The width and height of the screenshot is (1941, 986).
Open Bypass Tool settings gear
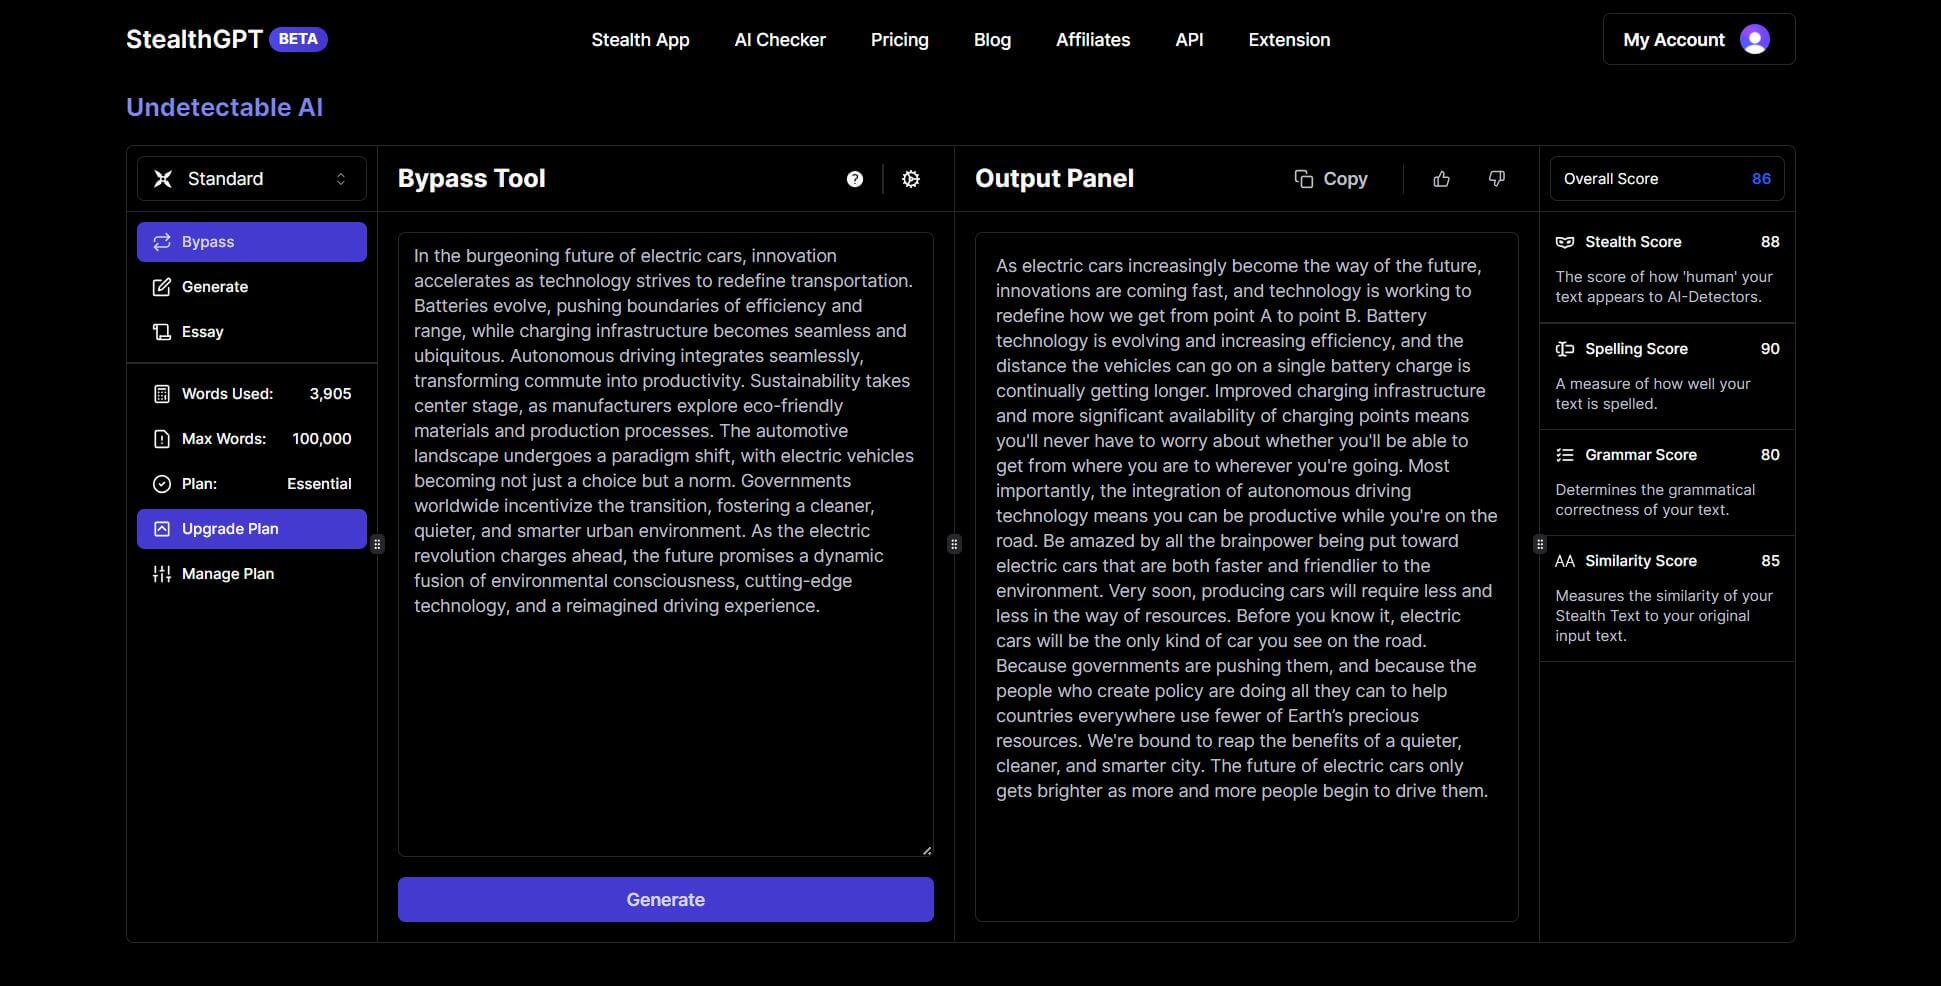[911, 179]
